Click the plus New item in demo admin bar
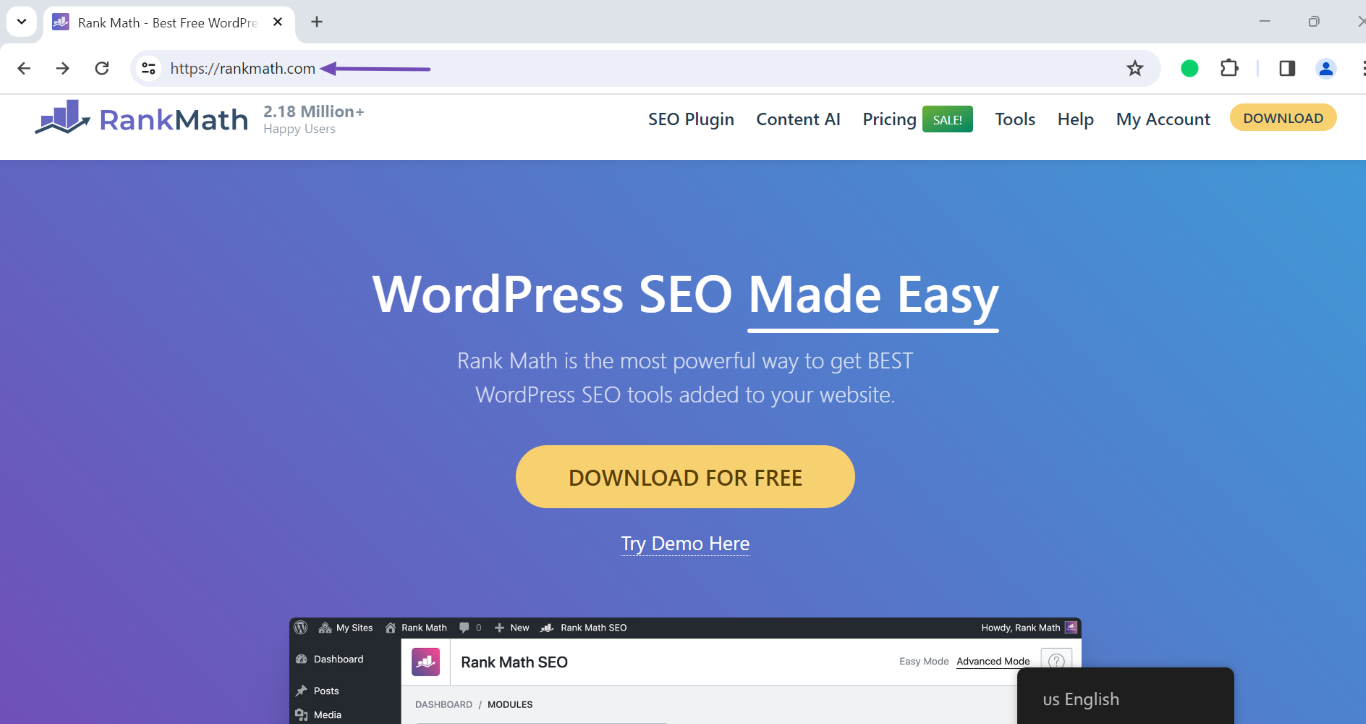Viewport: 1366px width, 724px height. (x=511, y=628)
